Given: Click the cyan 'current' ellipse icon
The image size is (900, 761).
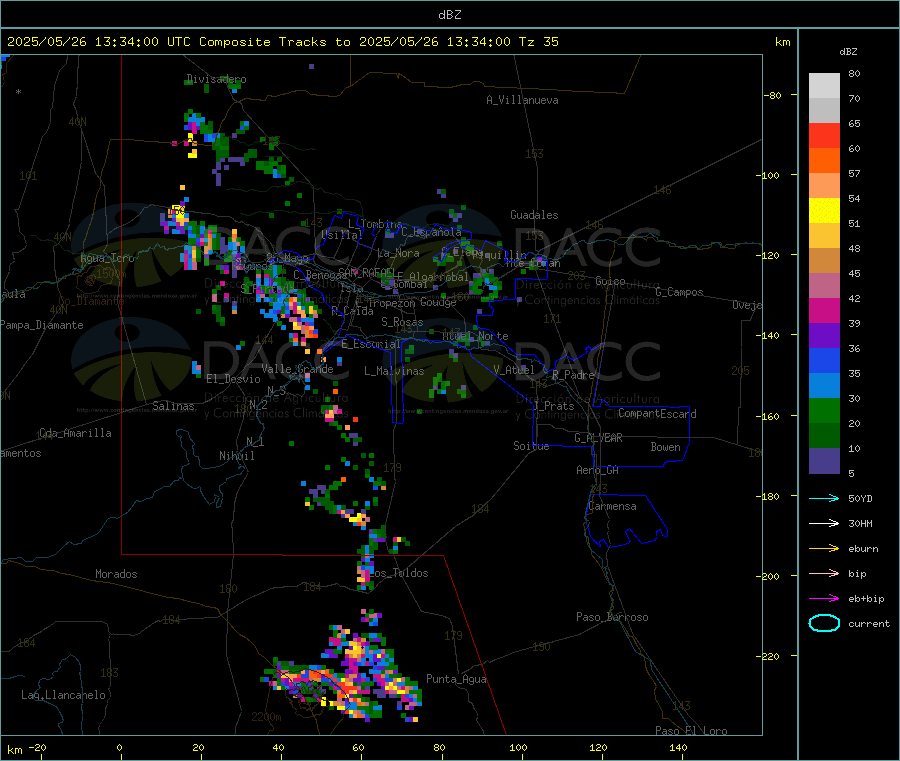Looking at the screenshot, I should pos(824,623).
